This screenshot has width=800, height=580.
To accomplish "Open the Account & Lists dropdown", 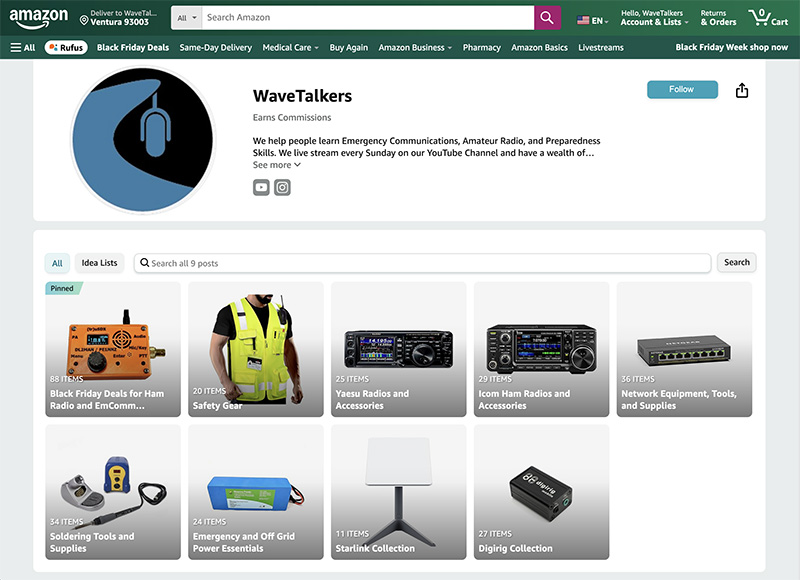I will (x=654, y=18).
